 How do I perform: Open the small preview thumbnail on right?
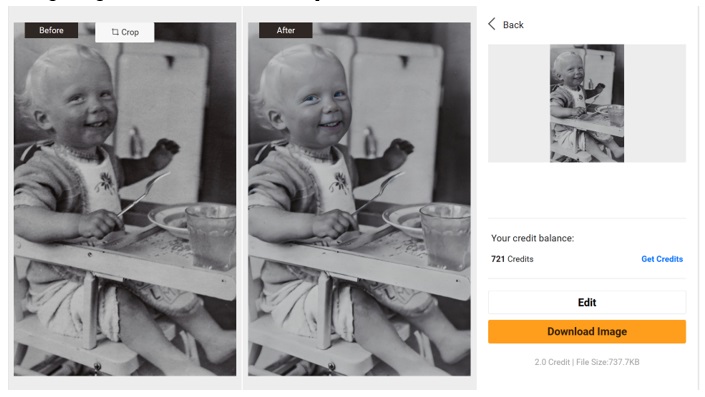point(587,103)
